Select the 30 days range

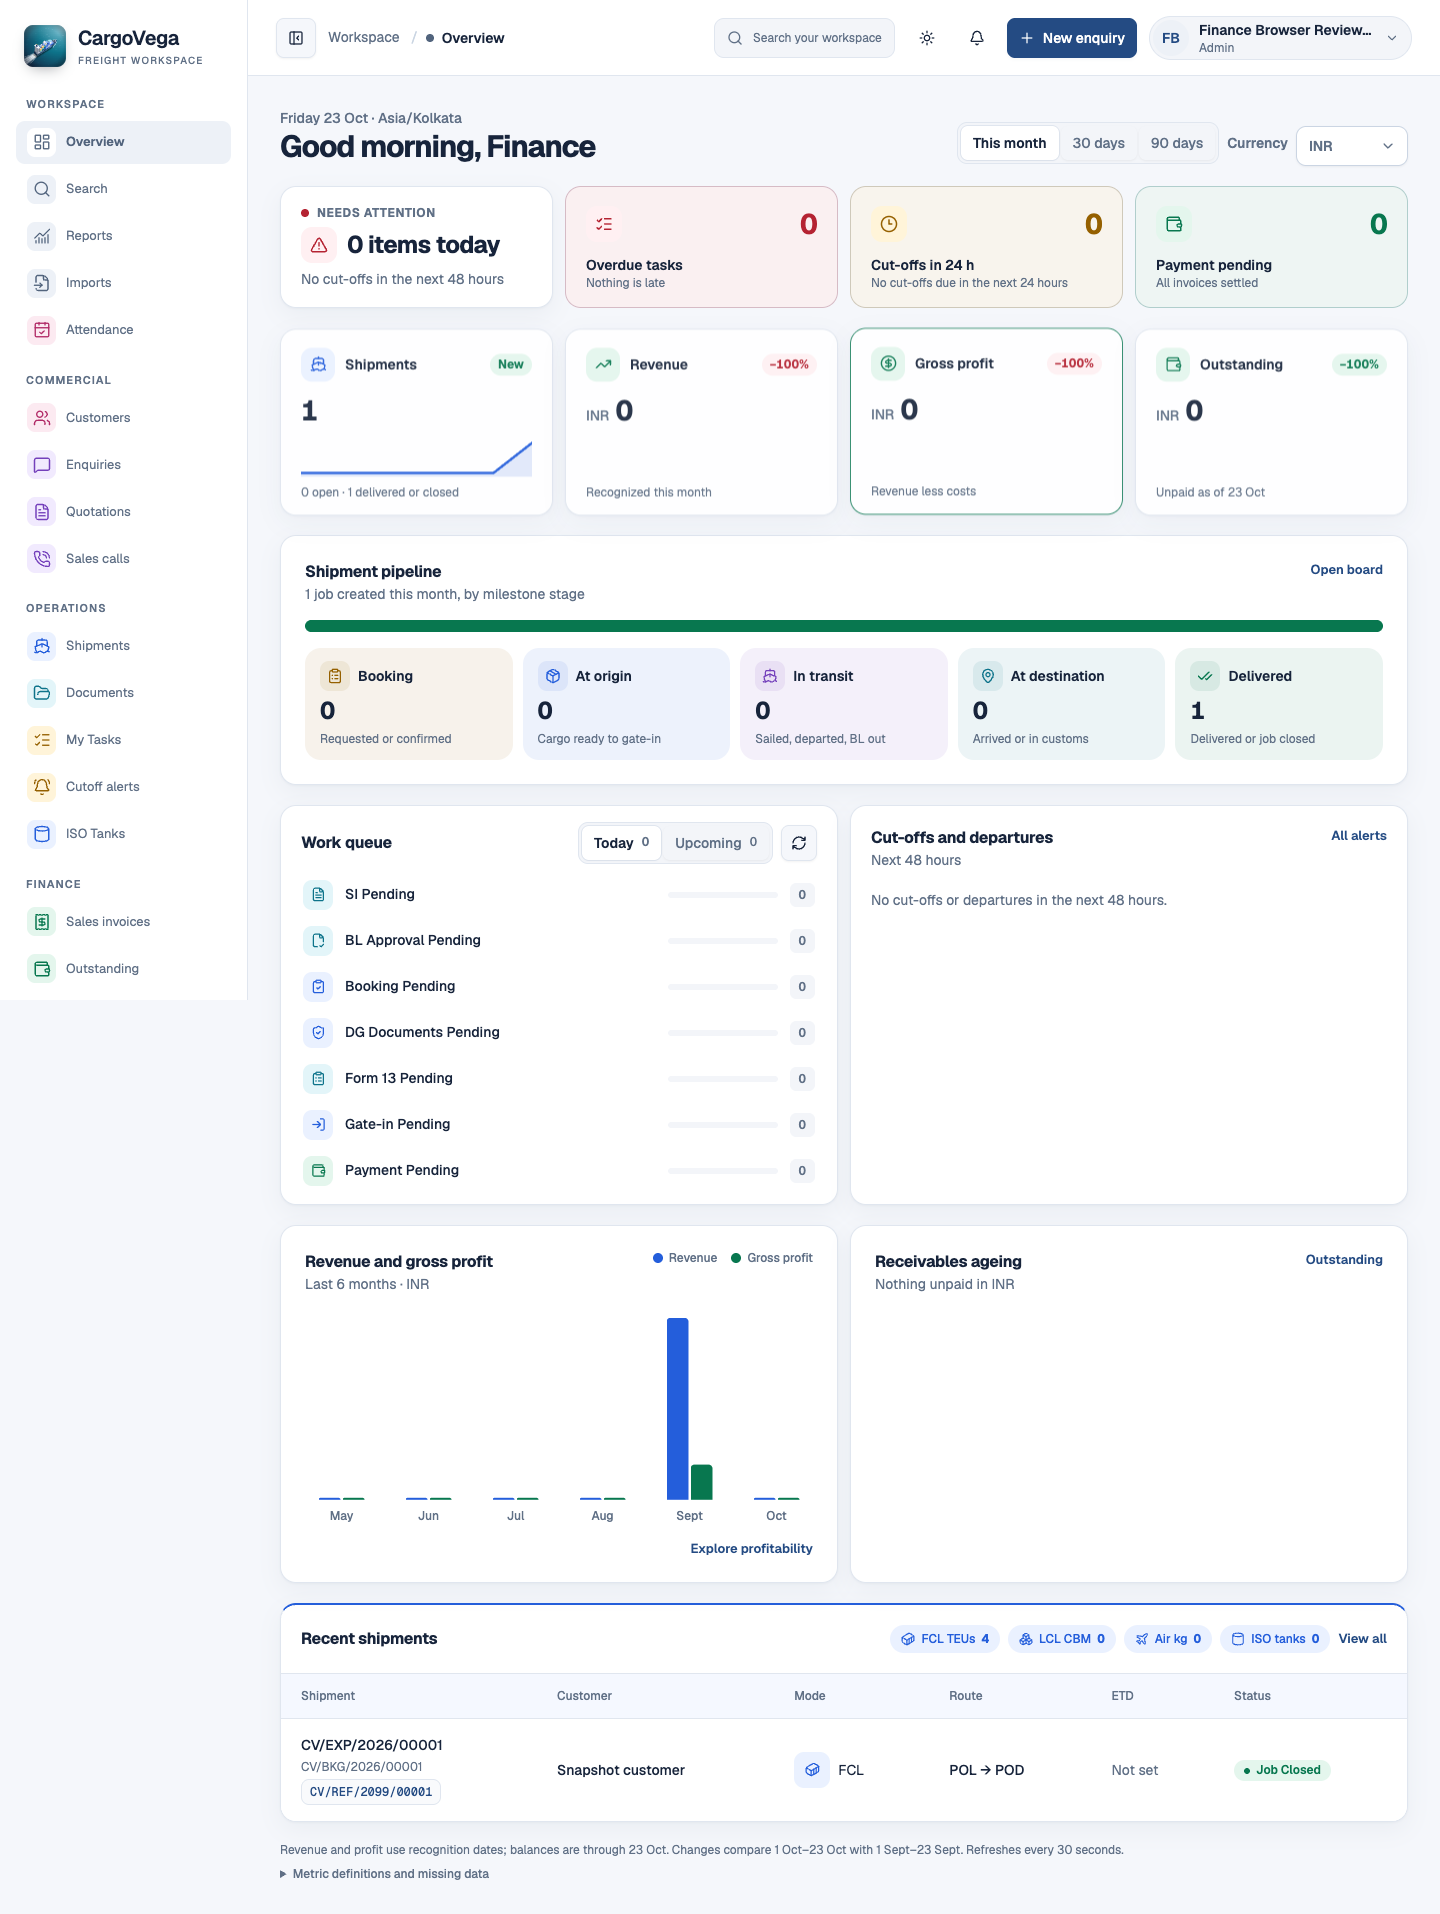pyautogui.click(x=1099, y=143)
